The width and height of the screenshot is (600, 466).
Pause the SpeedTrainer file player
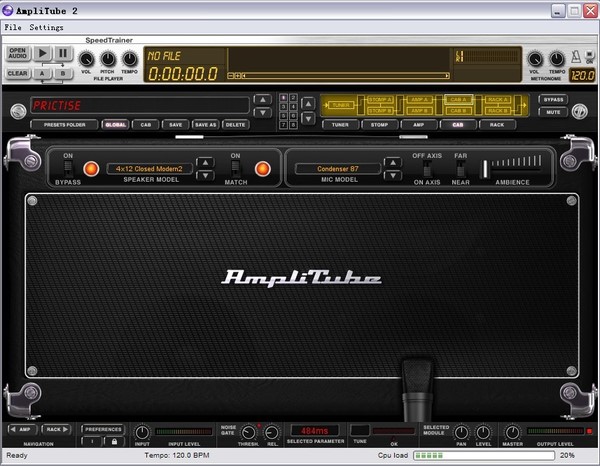pos(63,53)
